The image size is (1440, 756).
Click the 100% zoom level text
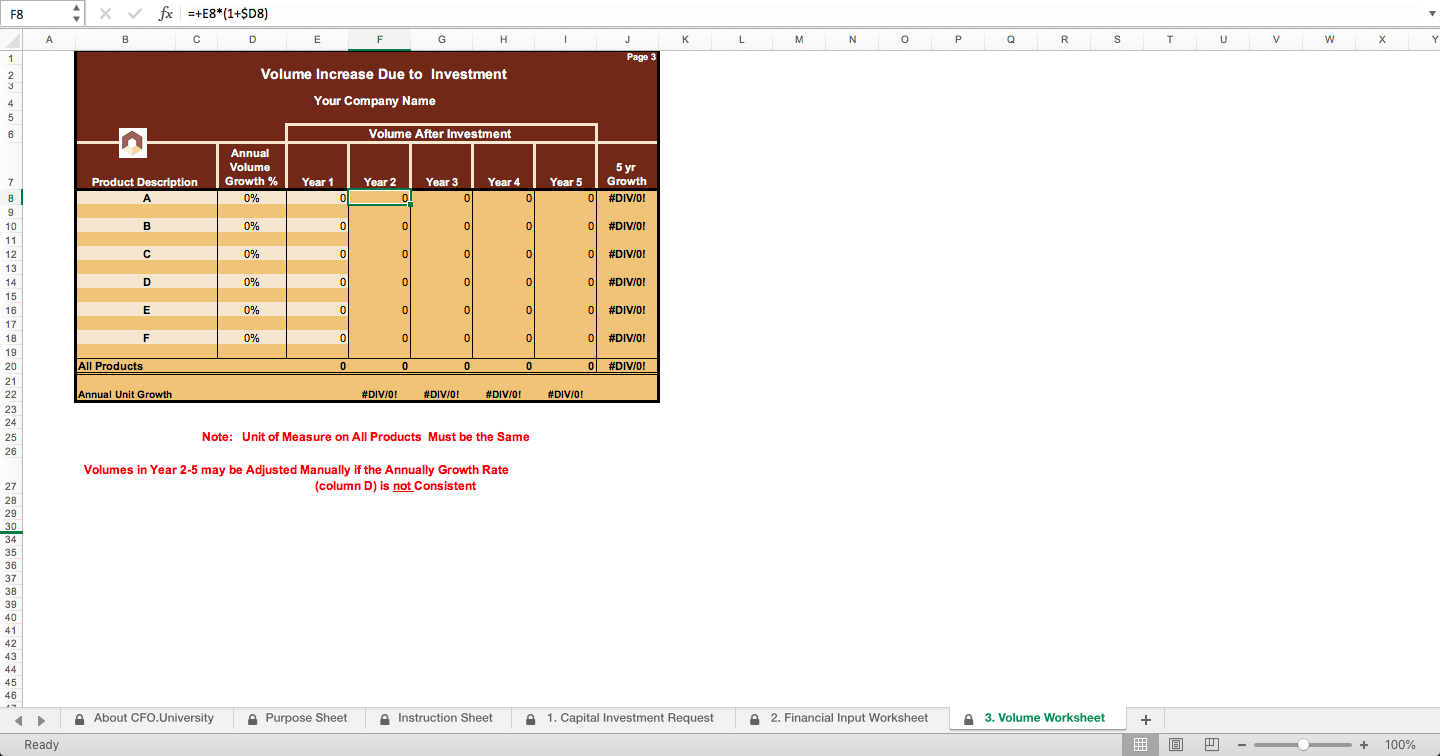tap(1400, 745)
